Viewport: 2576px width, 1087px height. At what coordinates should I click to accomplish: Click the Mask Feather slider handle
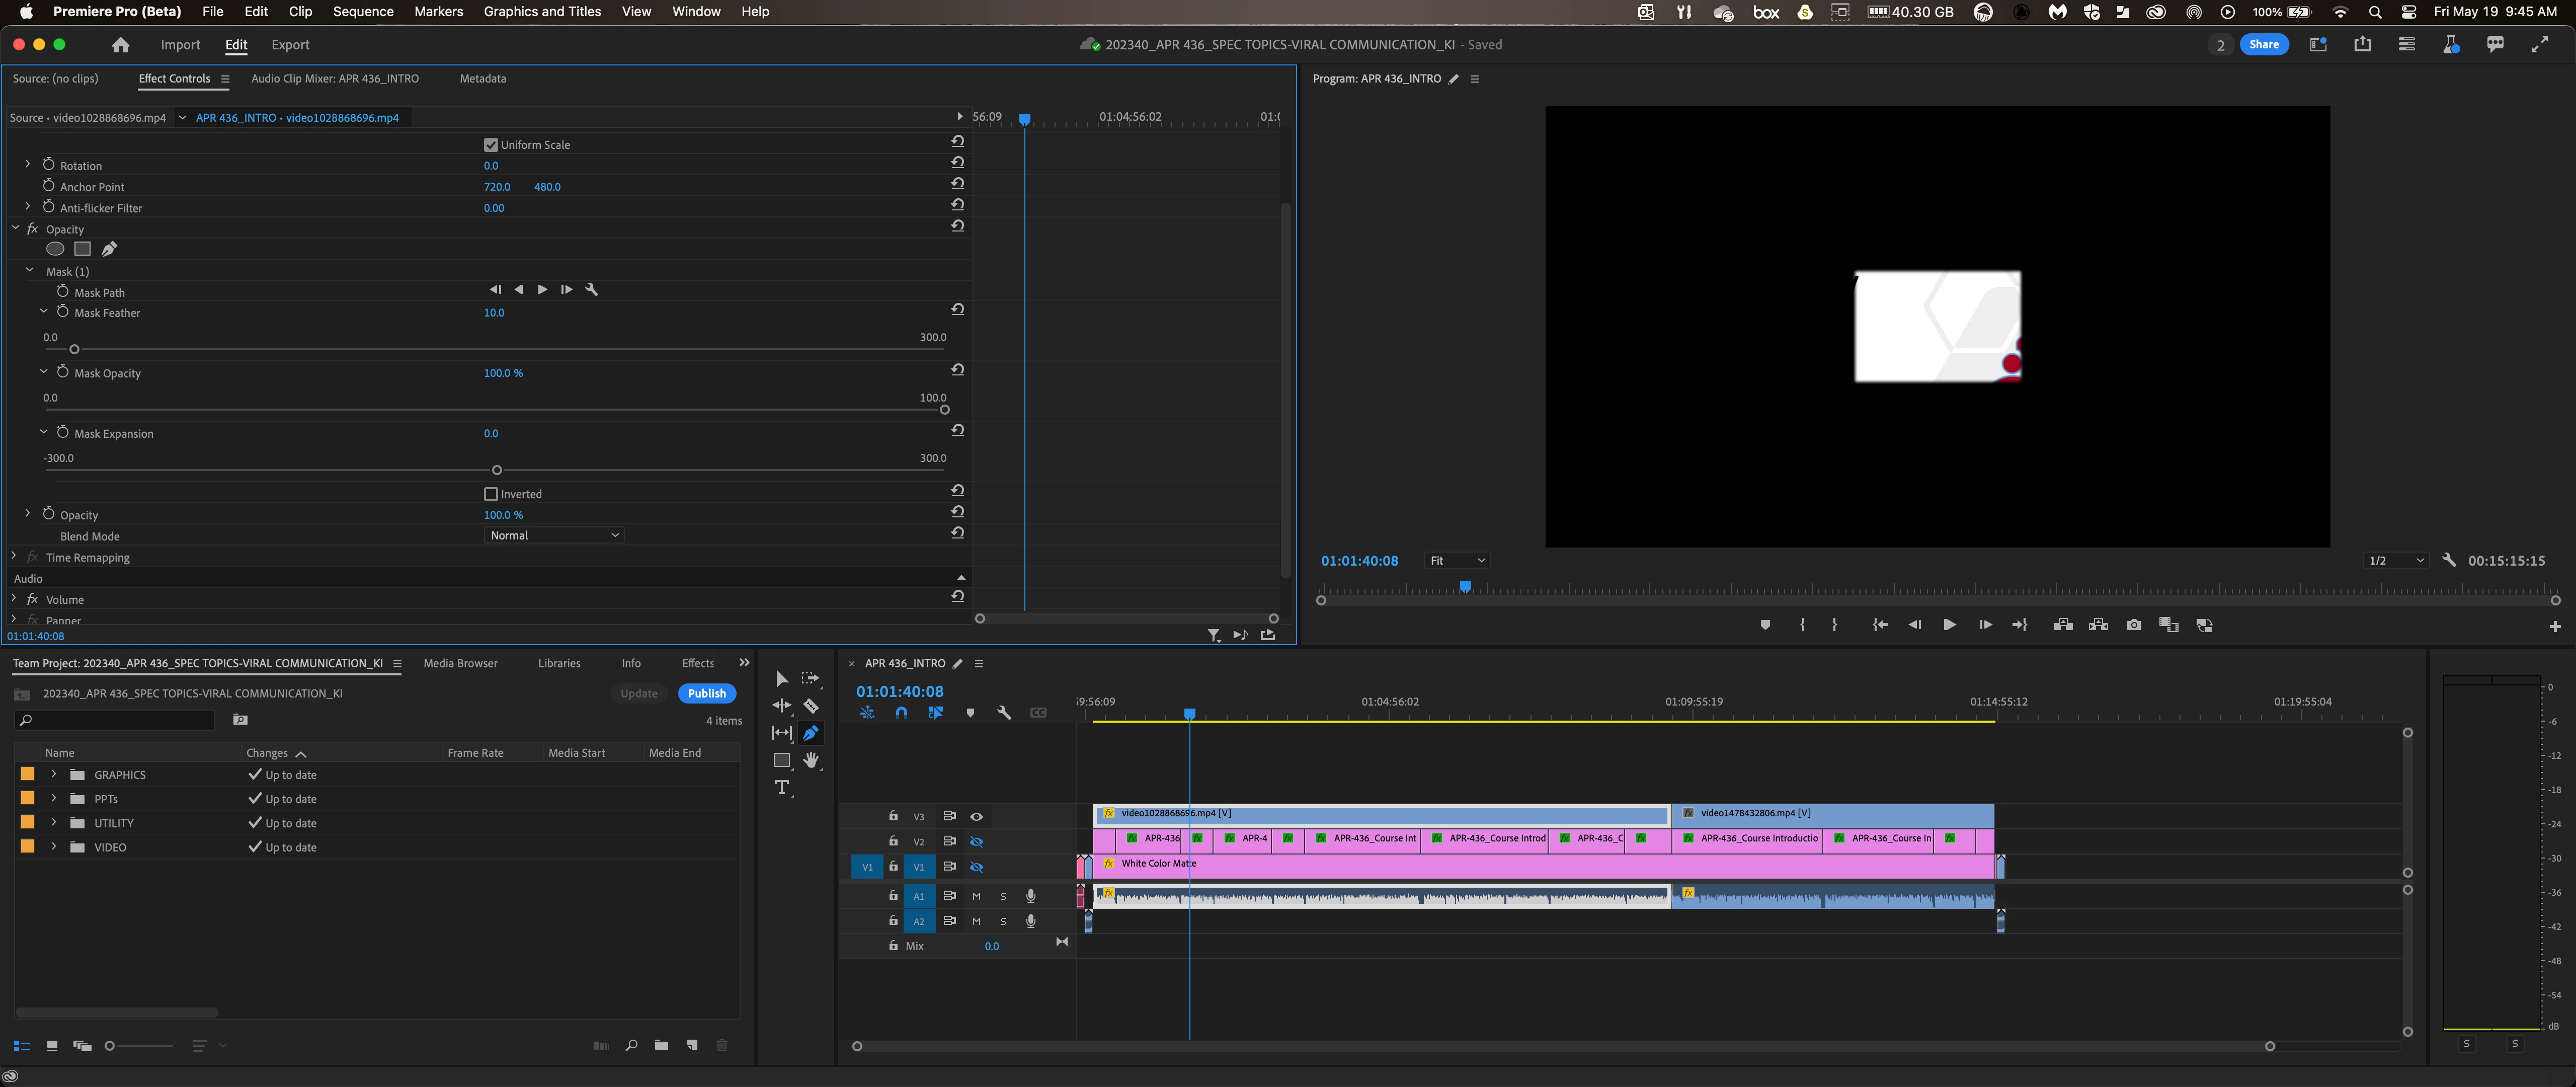[74, 350]
